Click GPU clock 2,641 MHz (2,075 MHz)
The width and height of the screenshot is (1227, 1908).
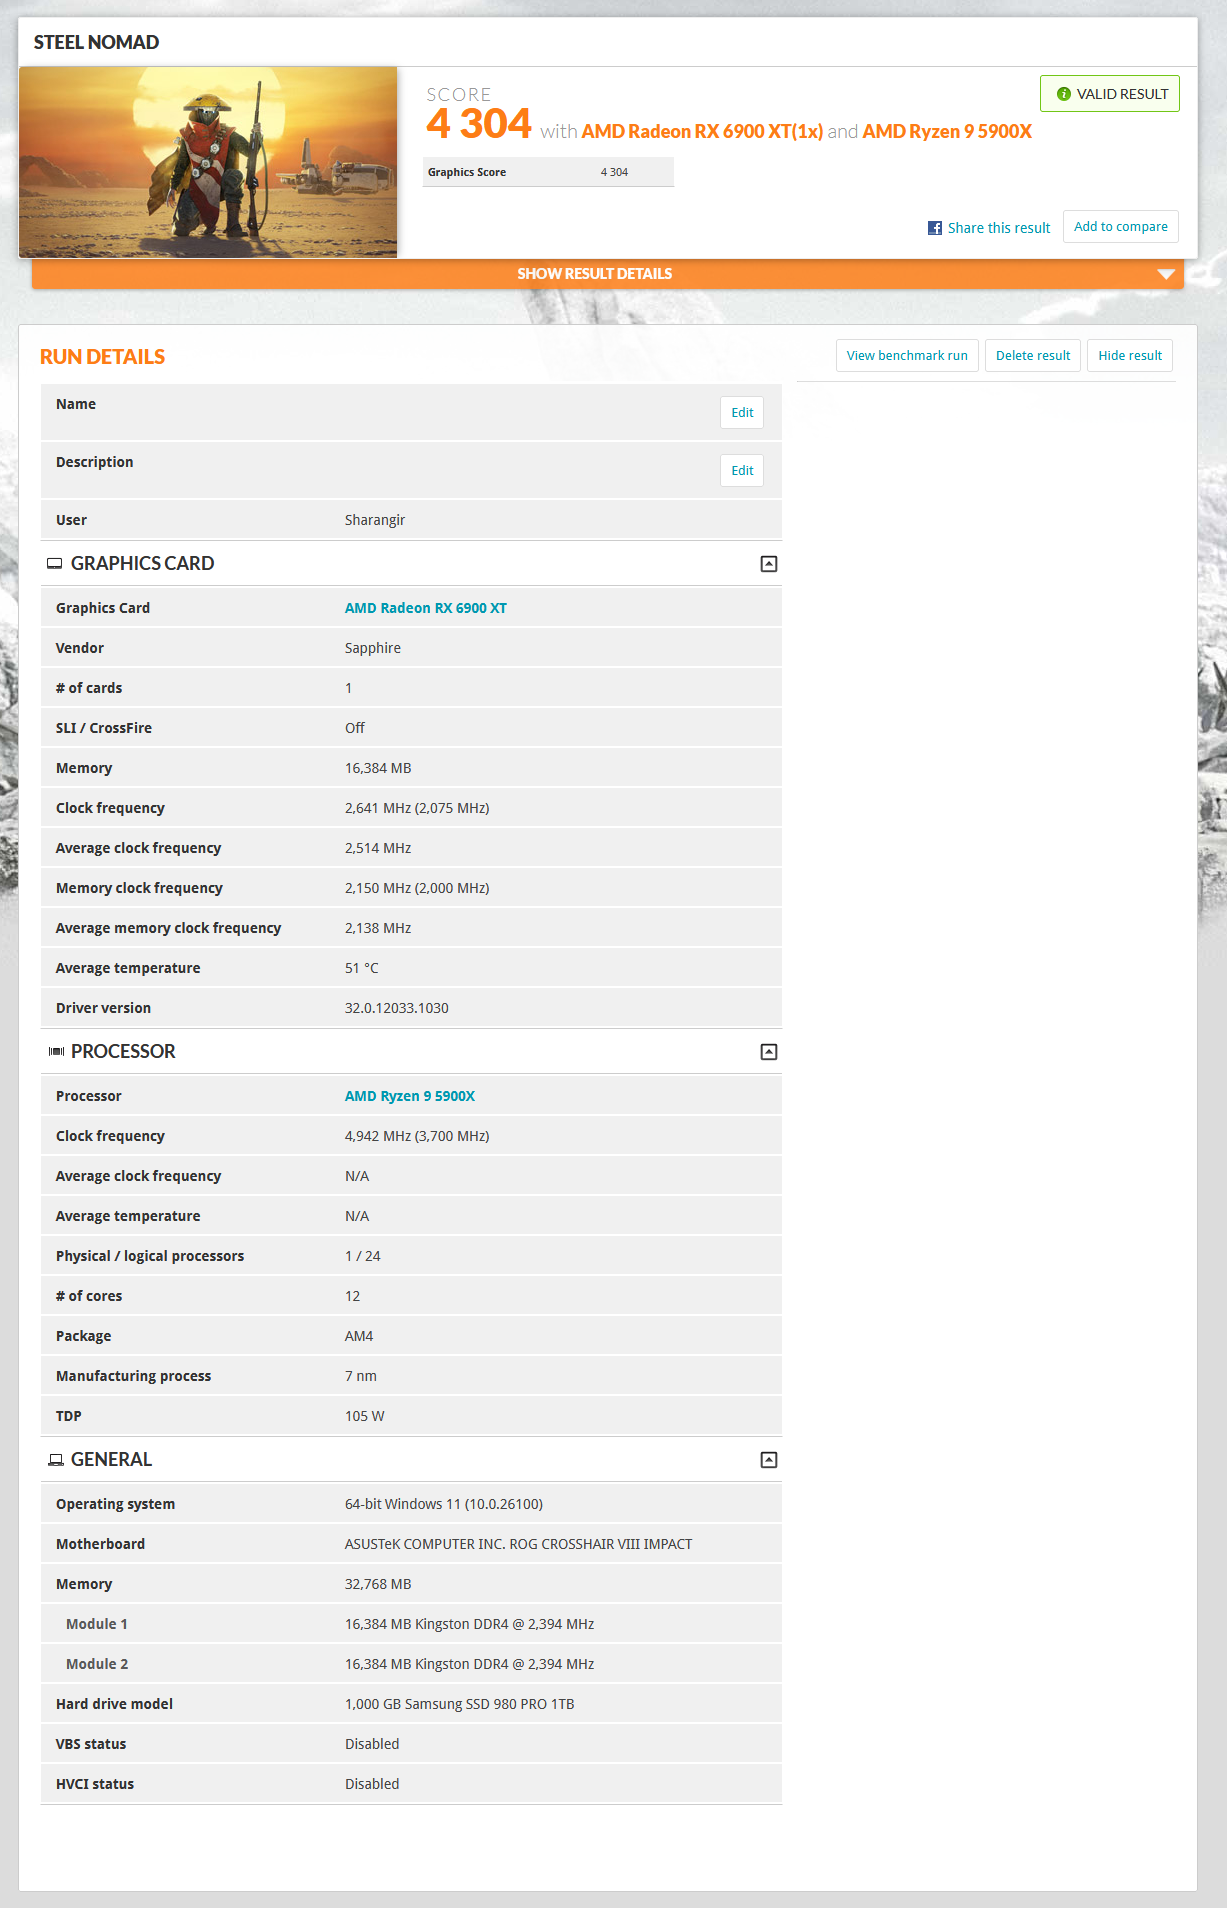(417, 808)
